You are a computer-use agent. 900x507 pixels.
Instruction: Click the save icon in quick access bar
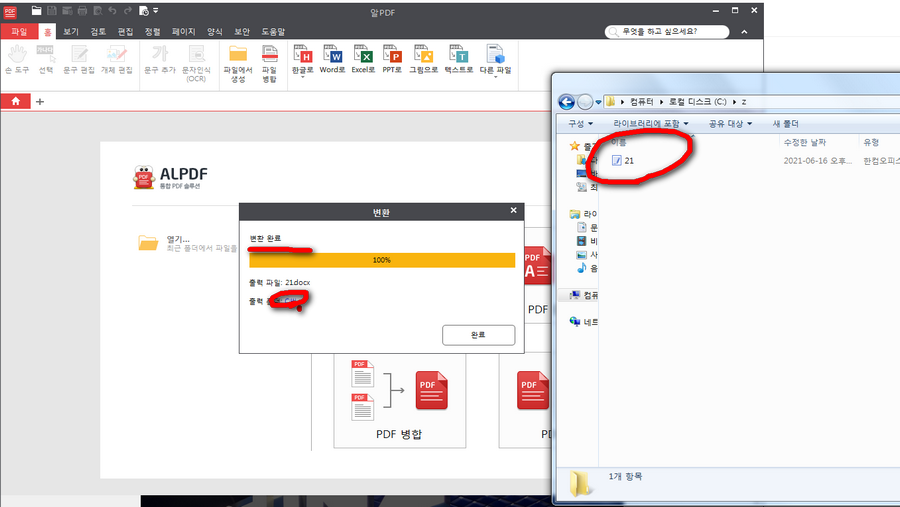[52, 10]
